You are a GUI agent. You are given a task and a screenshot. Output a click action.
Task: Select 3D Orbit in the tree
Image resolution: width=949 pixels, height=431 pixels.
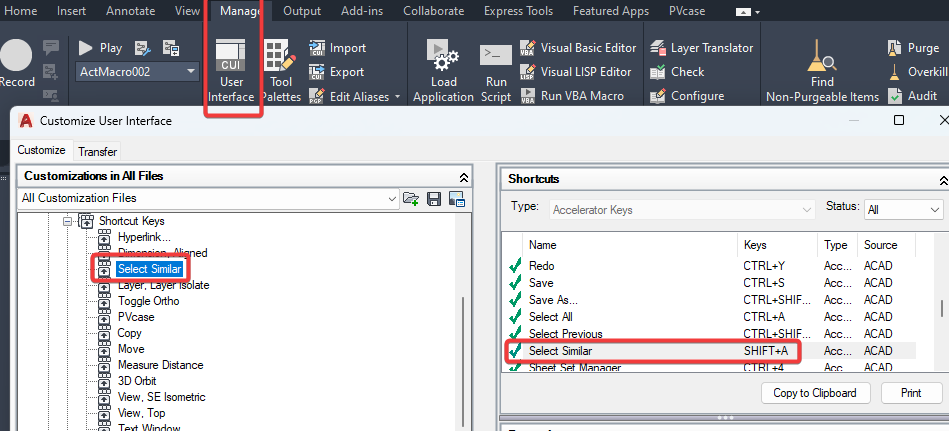(x=137, y=381)
